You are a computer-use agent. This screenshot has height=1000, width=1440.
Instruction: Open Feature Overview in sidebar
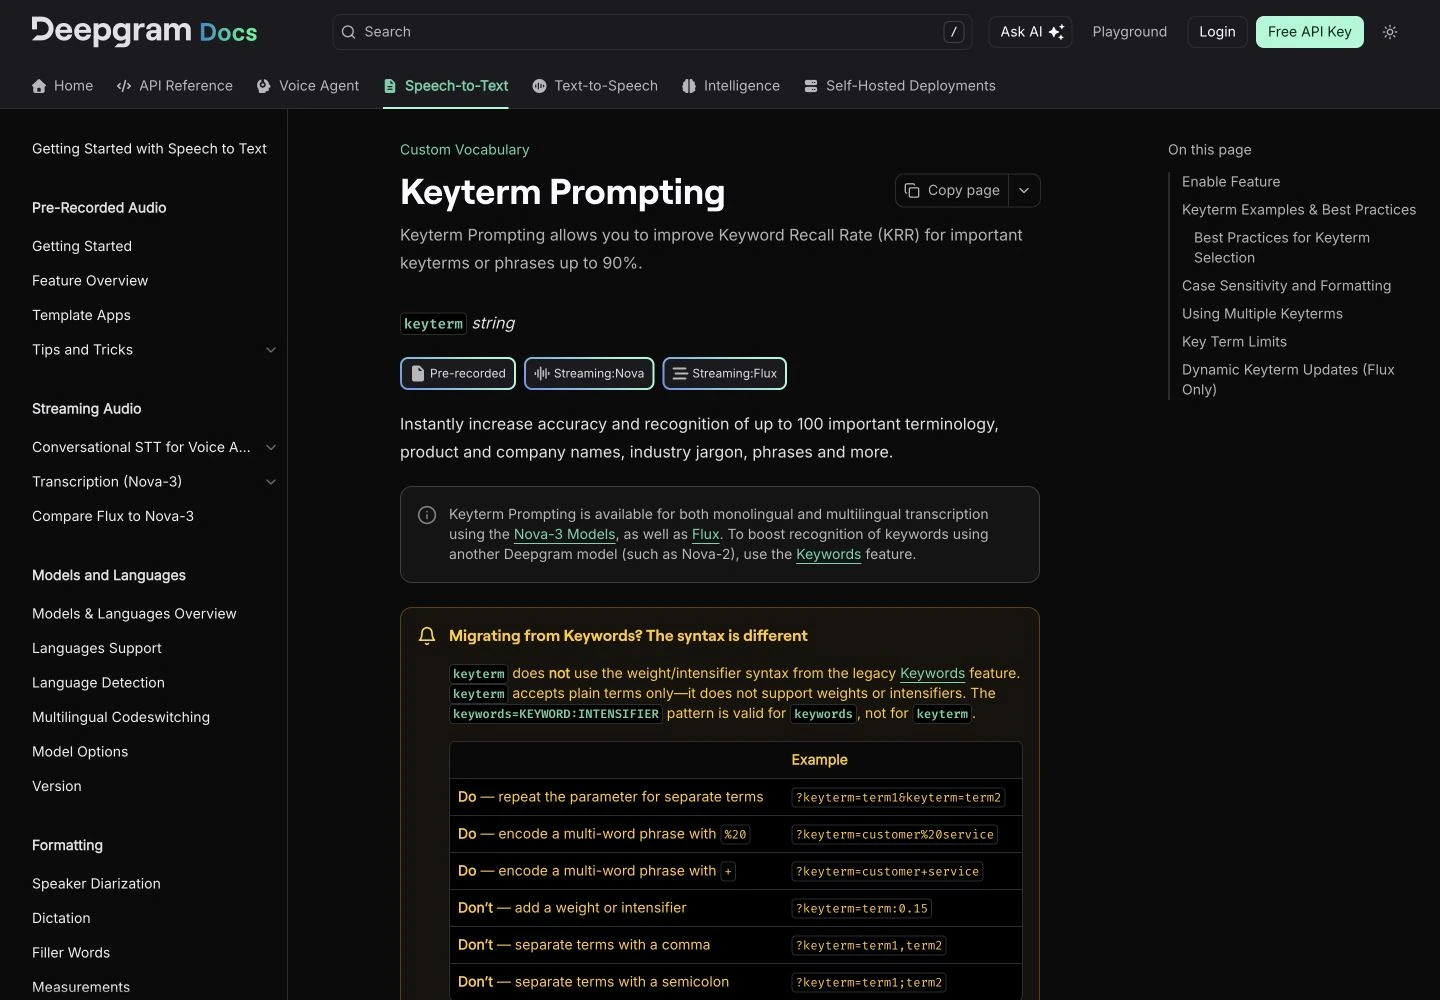point(90,281)
